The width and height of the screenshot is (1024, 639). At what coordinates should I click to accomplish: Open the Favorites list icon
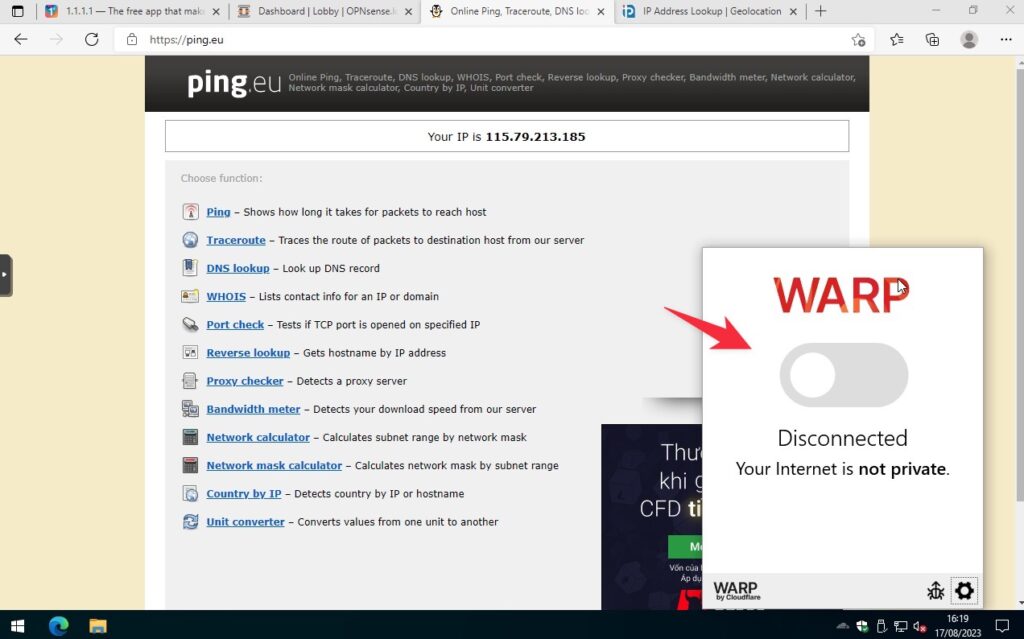point(897,39)
